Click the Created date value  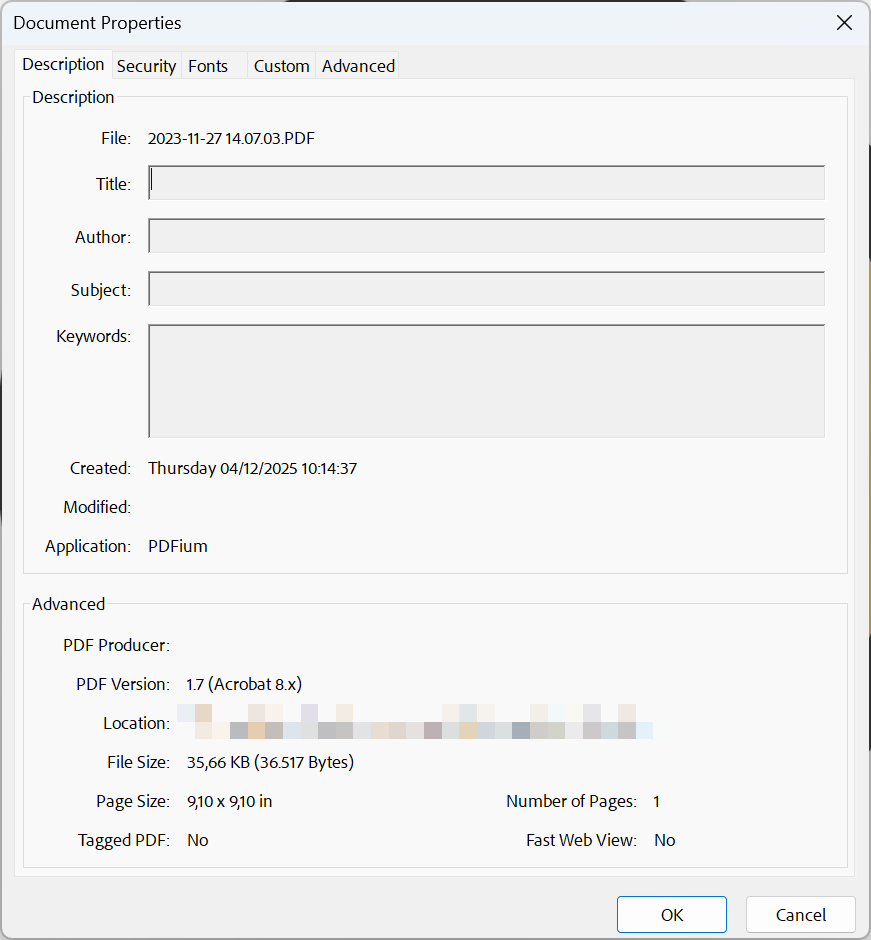(x=252, y=468)
